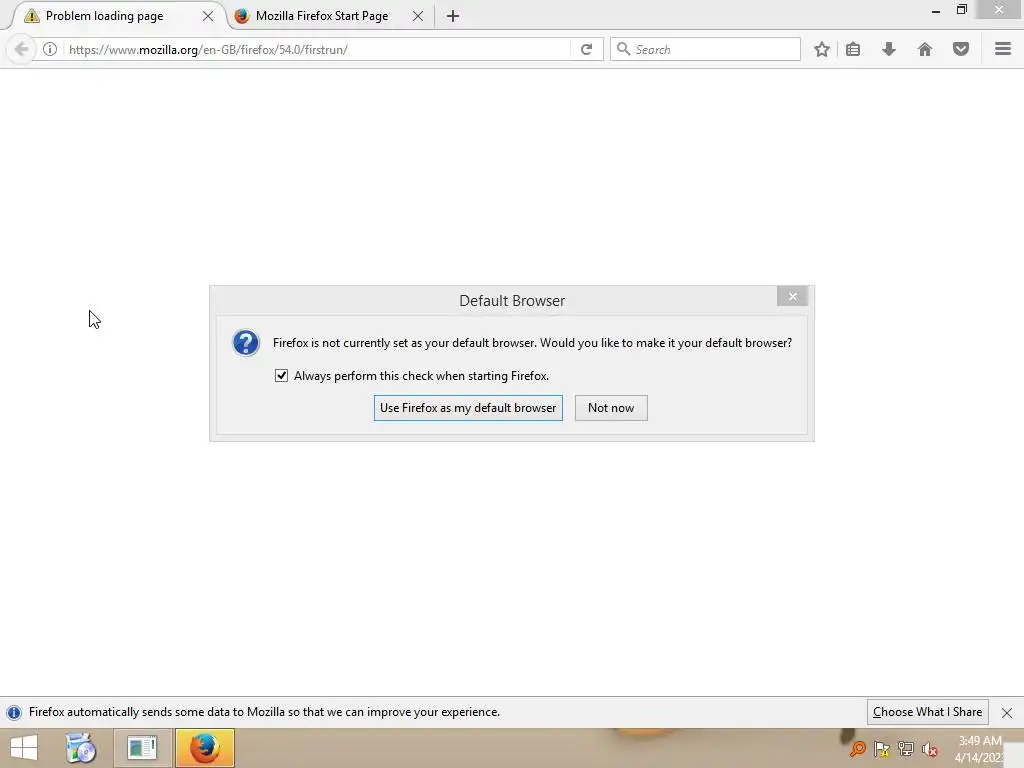This screenshot has height=768, width=1024.
Task: Click Choose What I Share button
Action: pos(927,712)
